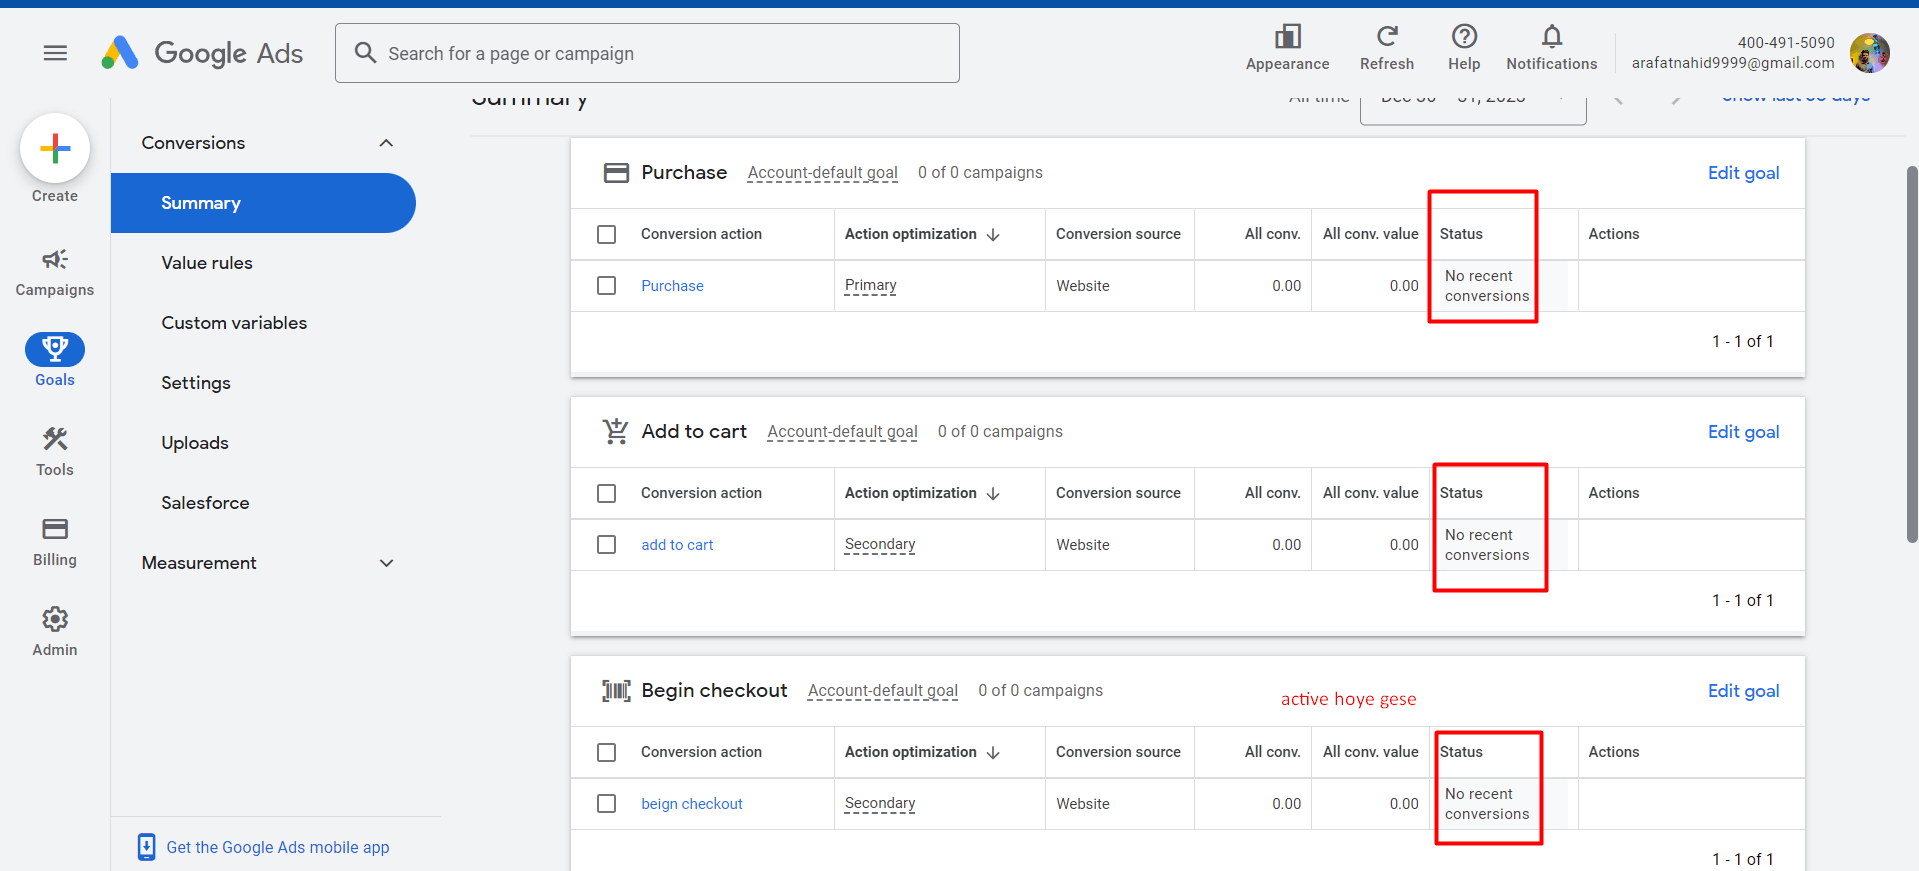This screenshot has height=871, width=1919.
Task: Open Value rules page
Action: pyautogui.click(x=207, y=263)
